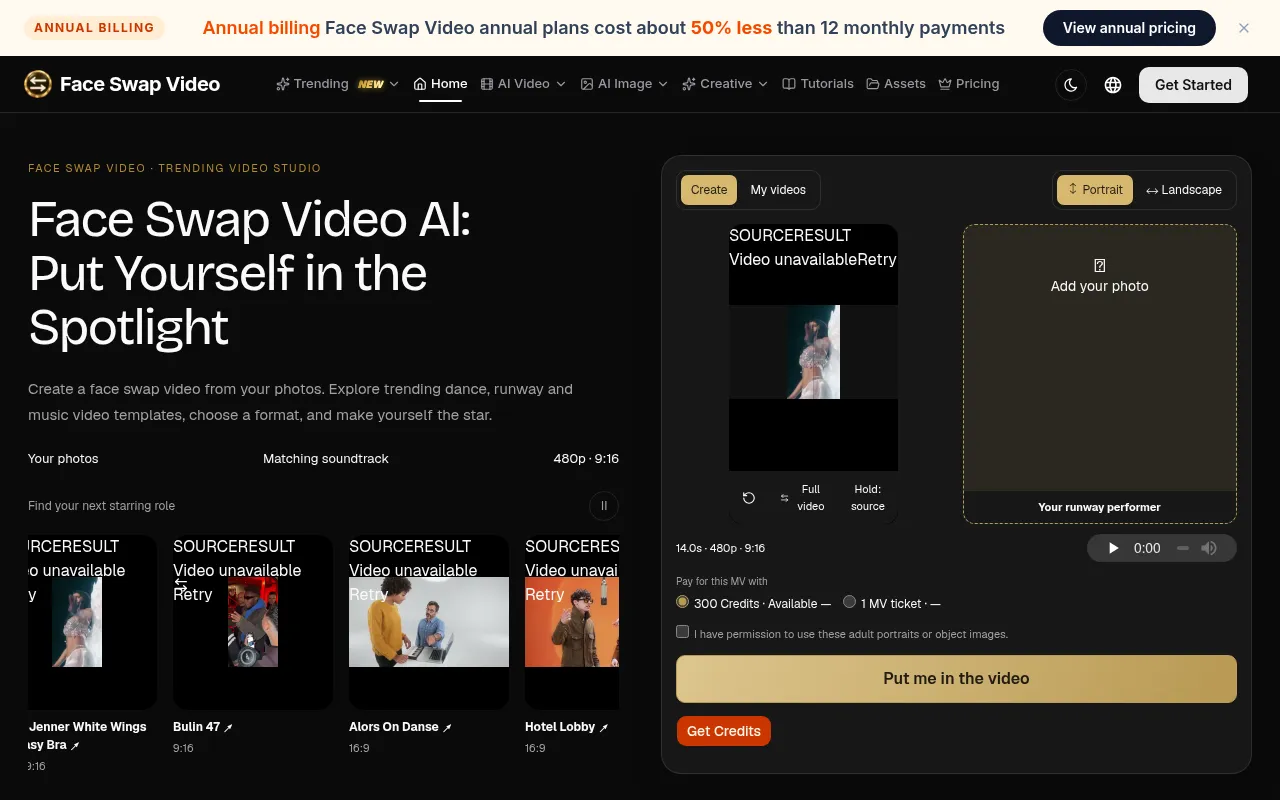Image resolution: width=1280 pixels, height=800 pixels.
Task: Switch to My videos tab
Action: click(x=778, y=190)
